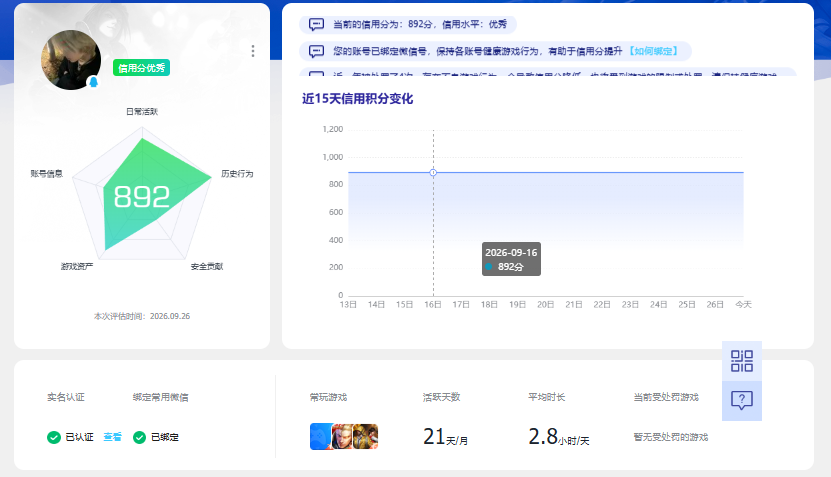Image resolution: width=831 pixels, height=477 pixels.
Task: Open the QR code side button
Action: pos(741,361)
